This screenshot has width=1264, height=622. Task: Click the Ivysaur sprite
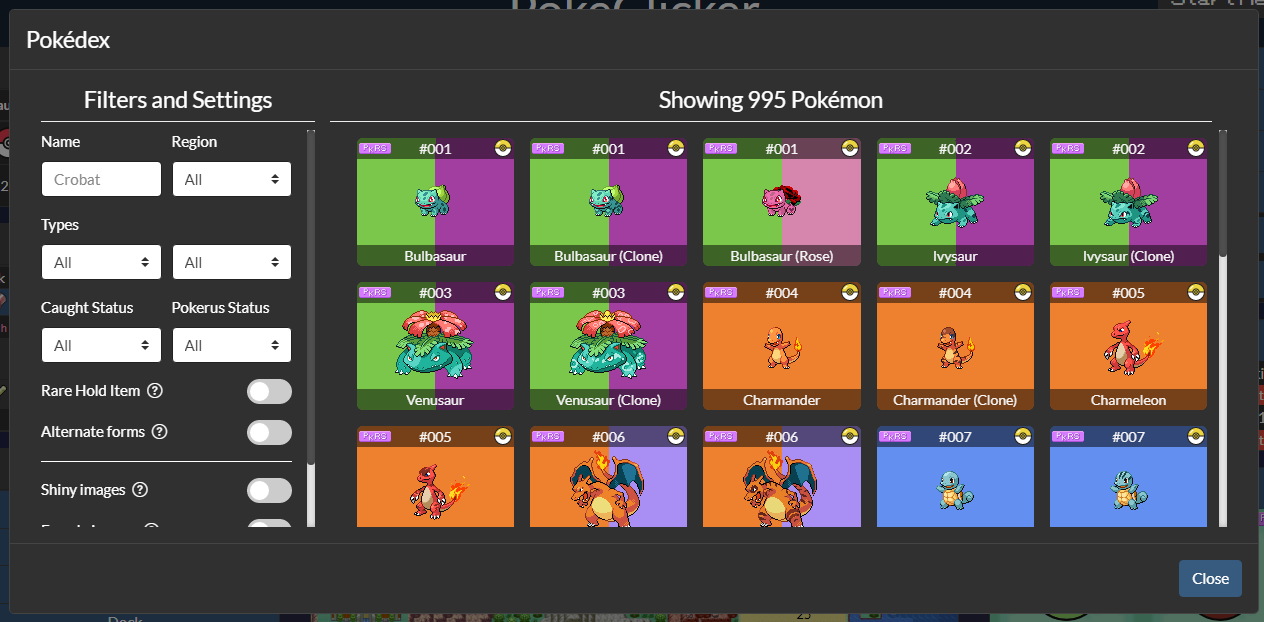click(955, 202)
